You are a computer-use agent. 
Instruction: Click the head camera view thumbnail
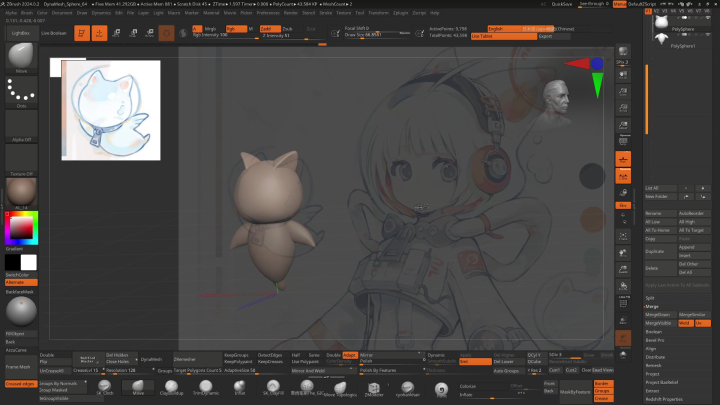click(557, 95)
